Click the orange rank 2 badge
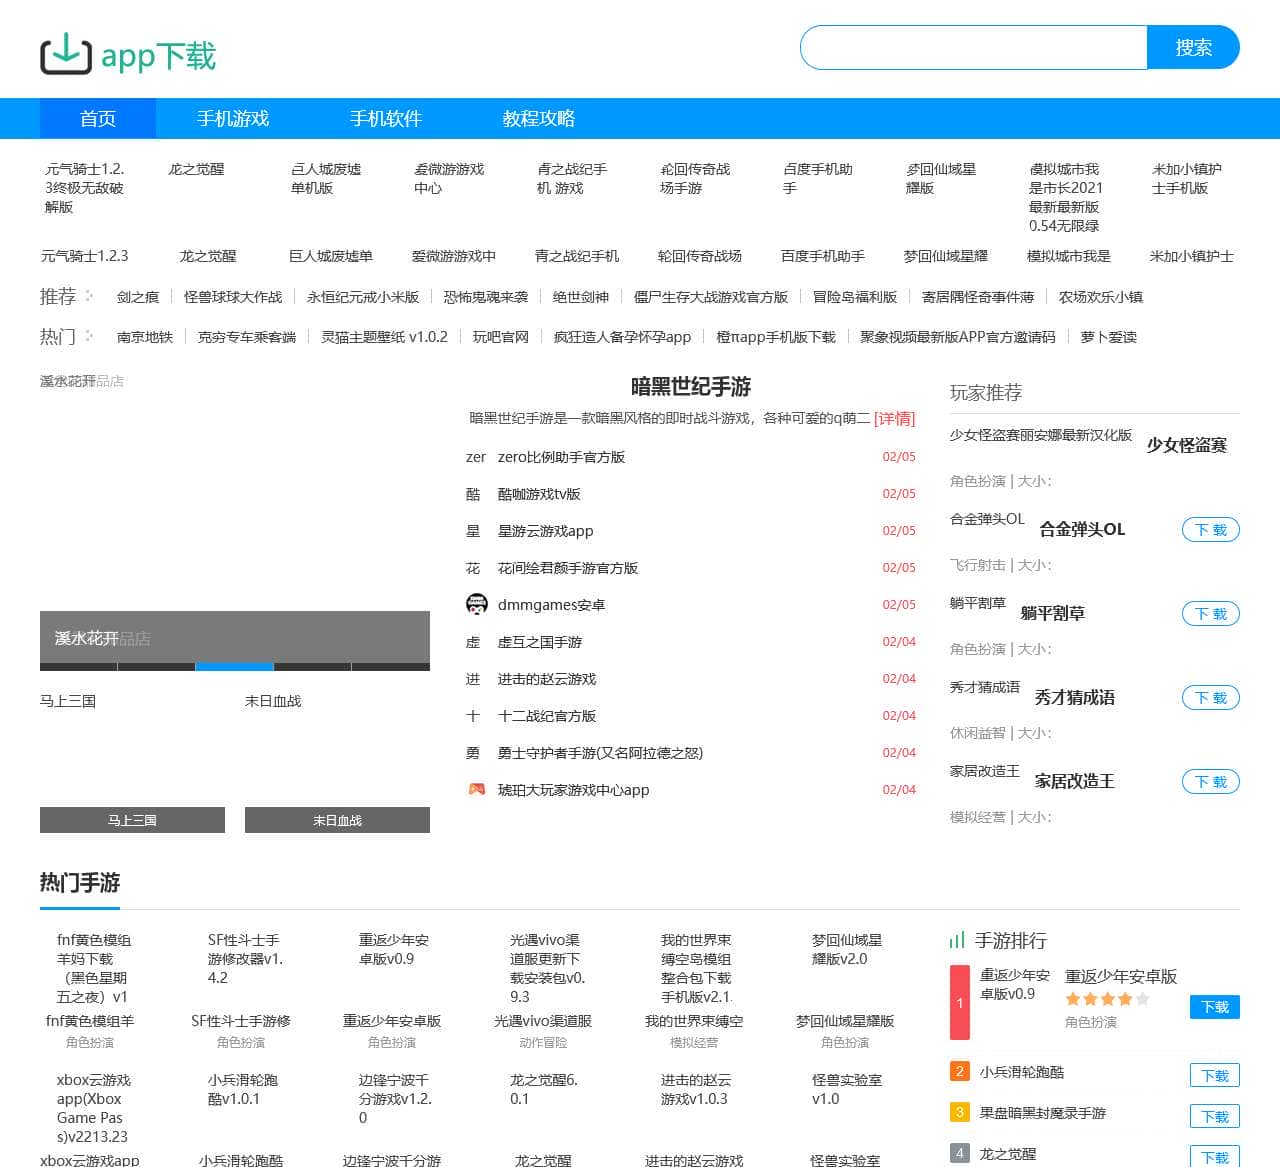This screenshot has width=1280, height=1167. pyautogui.click(x=959, y=1071)
